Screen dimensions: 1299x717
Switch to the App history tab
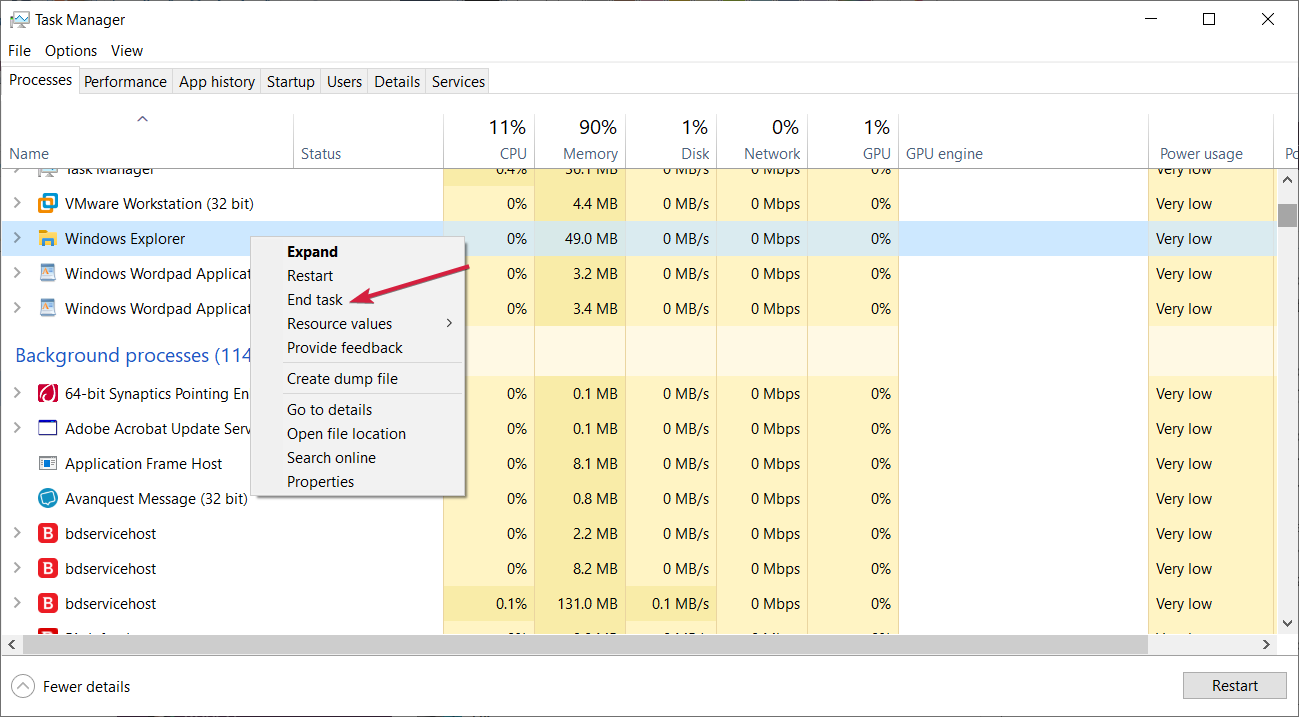(x=217, y=82)
